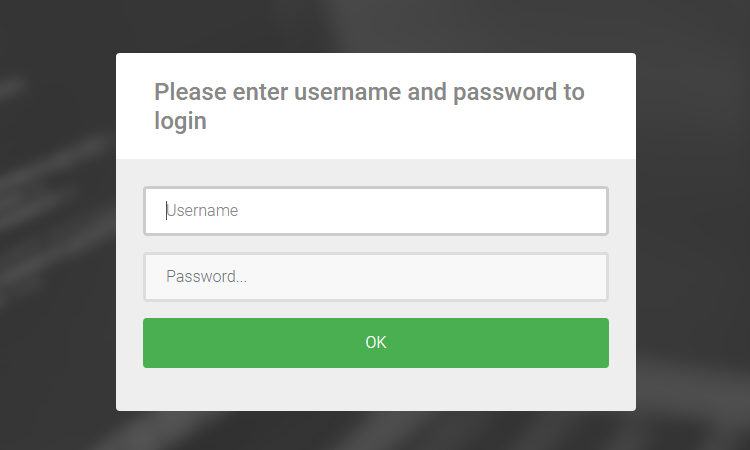
Task: Place cursor in the Username box
Action: pyautogui.click(x=375, y=211)
